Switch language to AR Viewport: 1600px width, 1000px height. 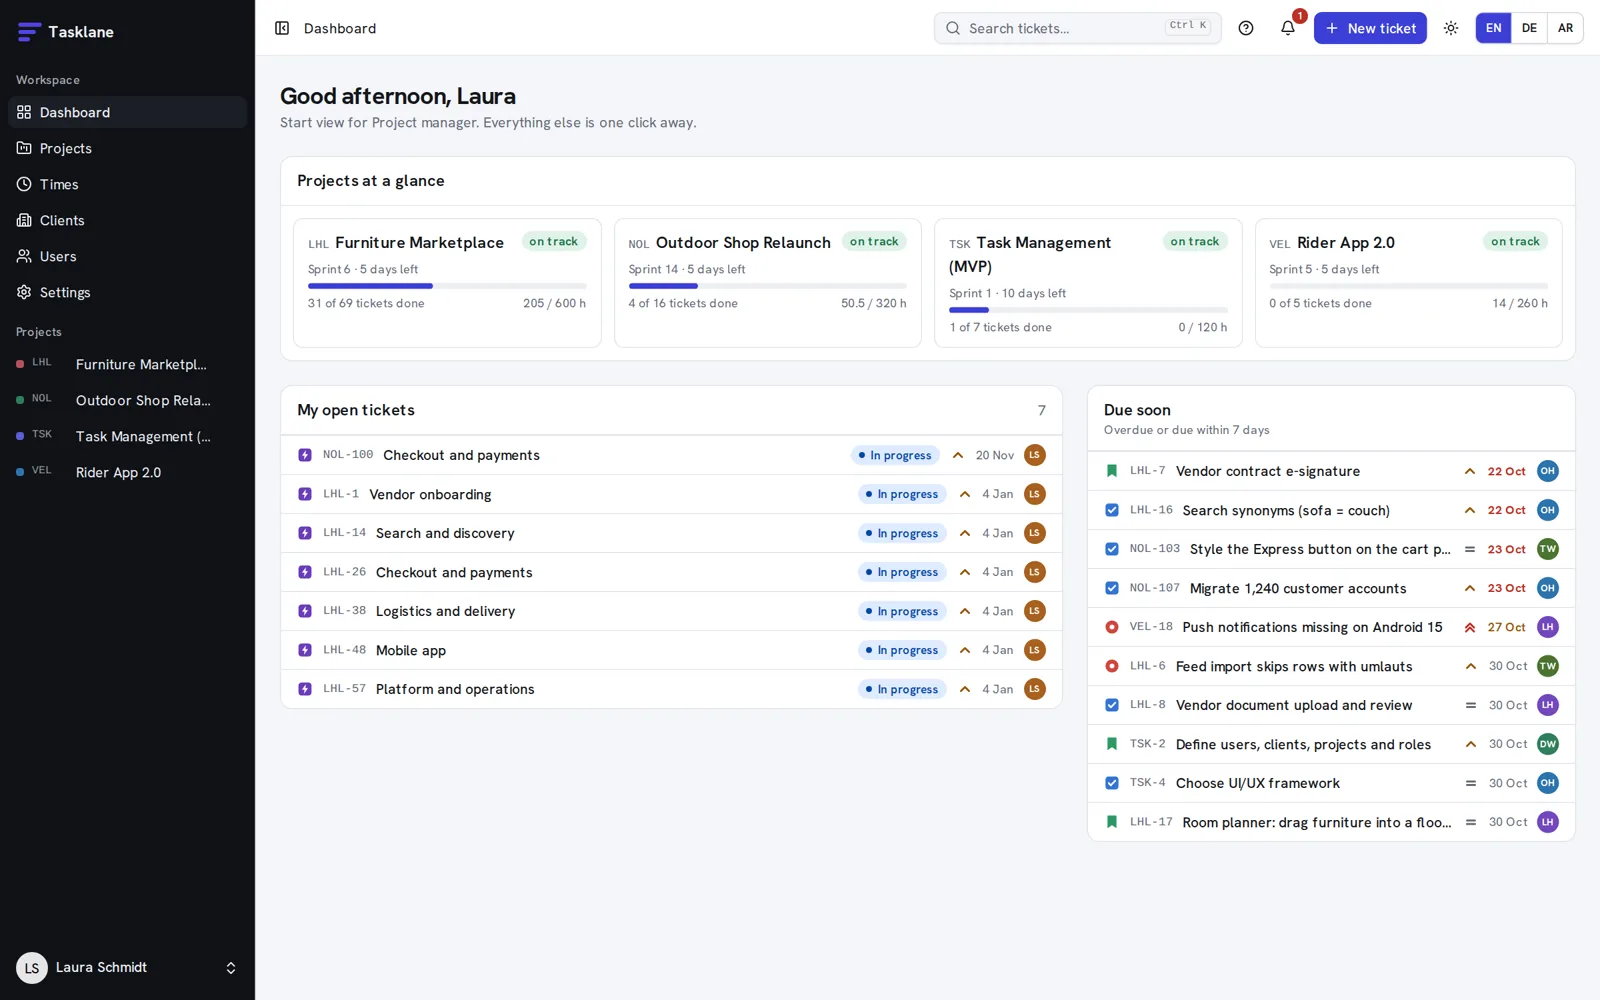click(1565, 28)
